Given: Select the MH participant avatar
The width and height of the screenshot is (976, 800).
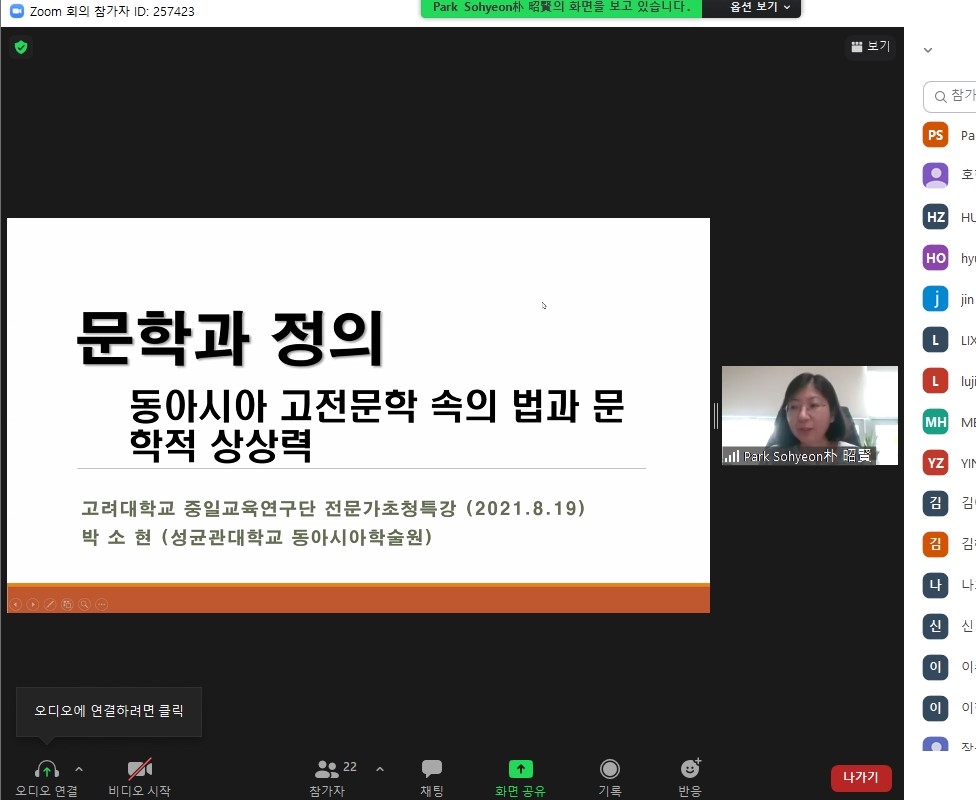Looking at the screenshot, I should (935, 422).
